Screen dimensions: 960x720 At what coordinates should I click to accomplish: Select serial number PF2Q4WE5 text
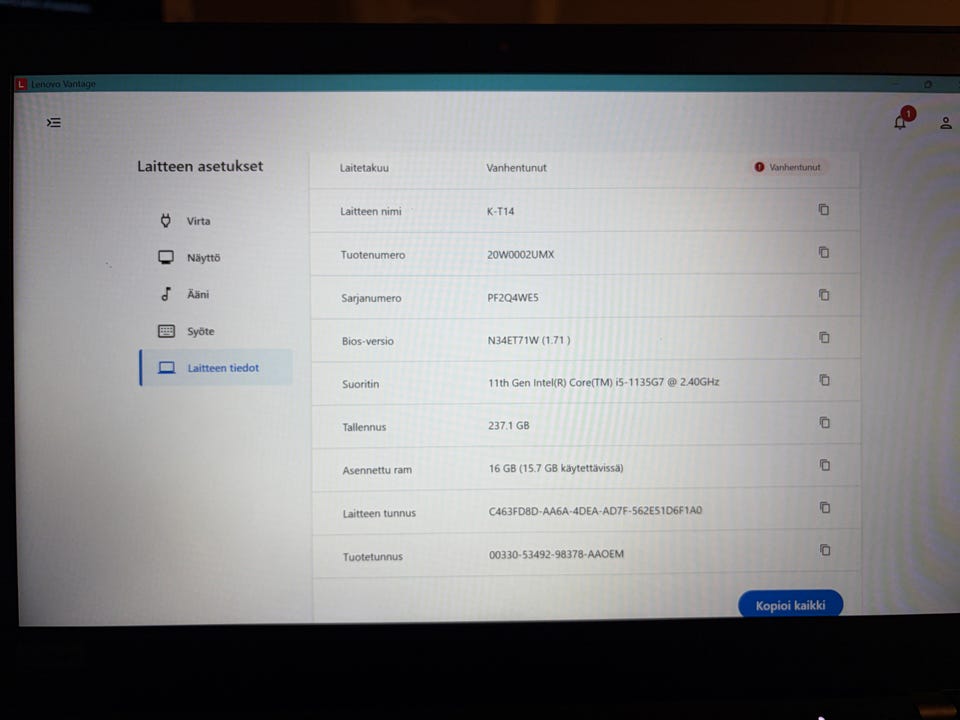pos(513,298)
